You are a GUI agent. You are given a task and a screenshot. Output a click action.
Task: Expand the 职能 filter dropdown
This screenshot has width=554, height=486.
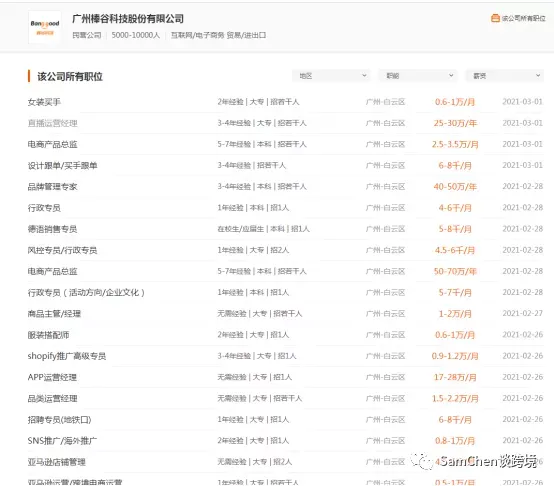(x=418, y=76)
